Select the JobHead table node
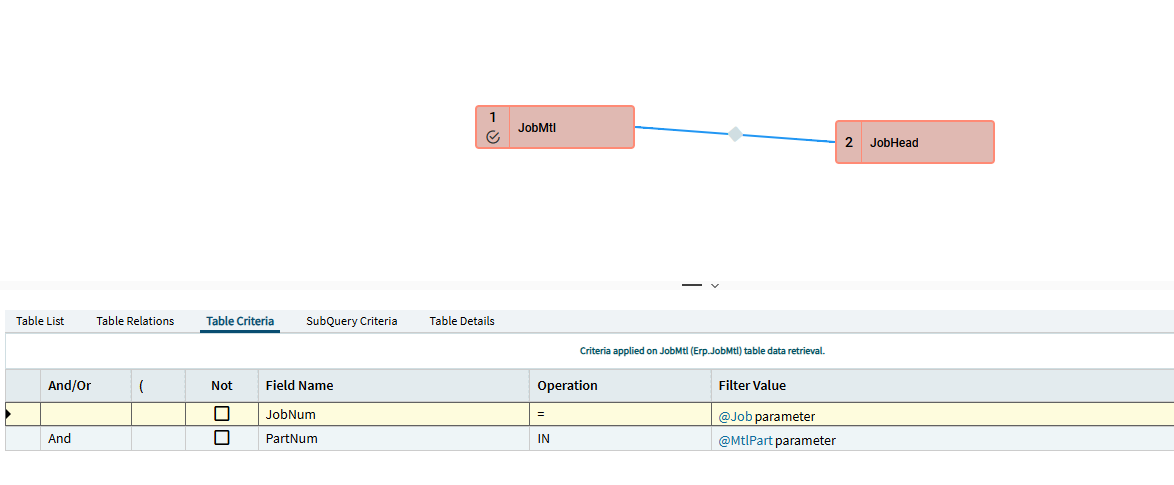Viewport: 1174px width, 485px height. point(915,143)
